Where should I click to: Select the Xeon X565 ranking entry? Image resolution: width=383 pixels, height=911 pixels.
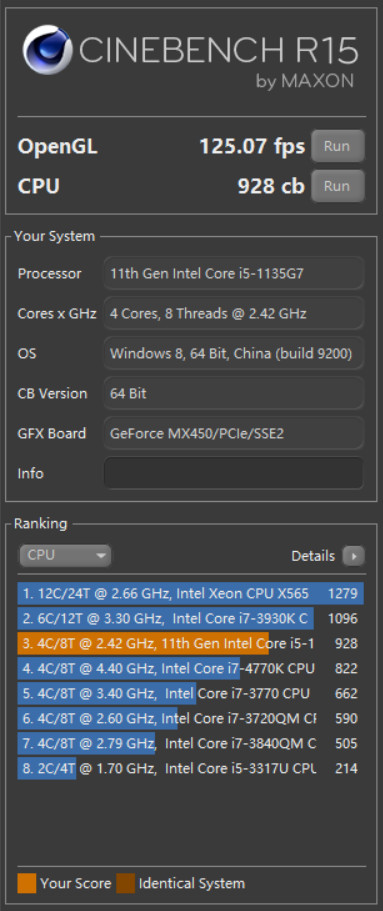pos(191,594)
